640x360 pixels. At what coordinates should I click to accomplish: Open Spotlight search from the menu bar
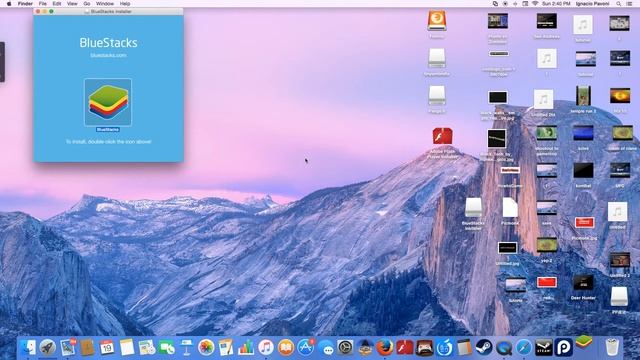[x=618, y=4]
